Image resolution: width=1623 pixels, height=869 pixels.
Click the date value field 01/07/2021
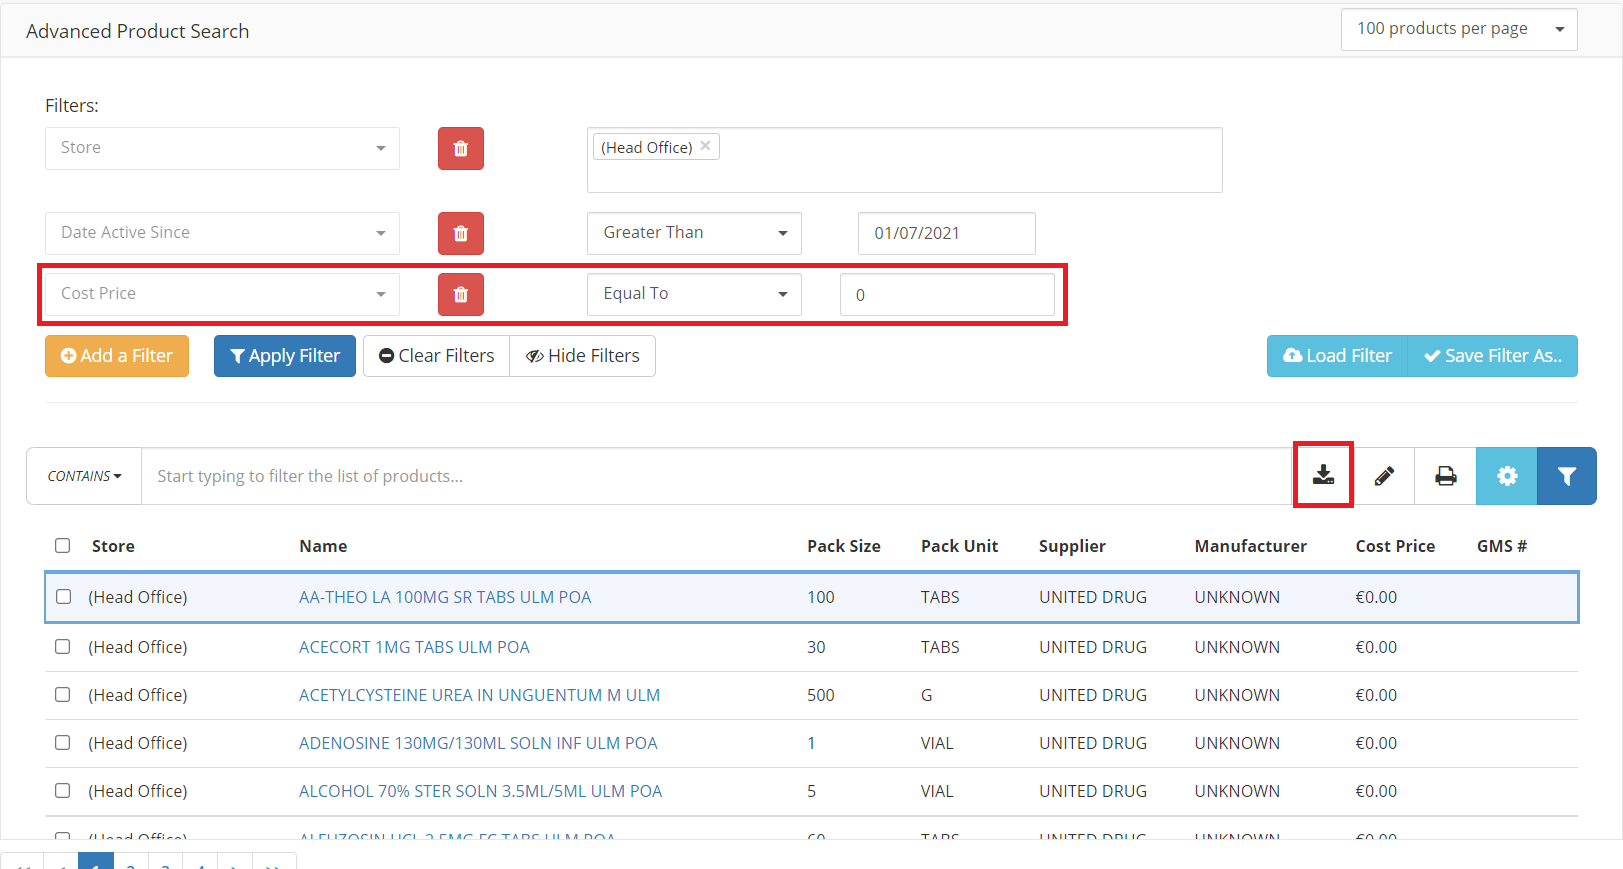(946, 233)
